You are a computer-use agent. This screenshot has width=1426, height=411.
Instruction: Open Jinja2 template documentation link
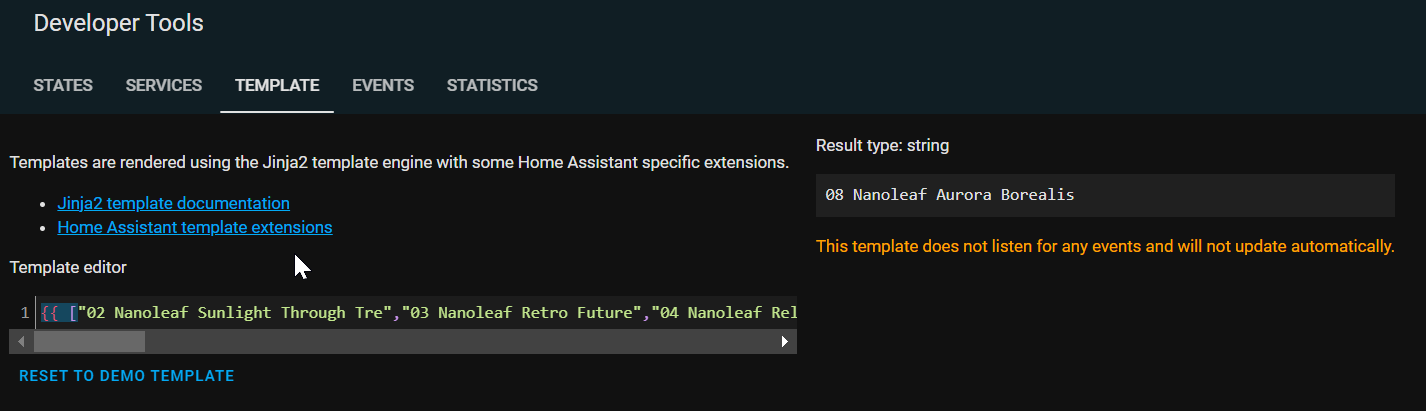coord(173,204)
